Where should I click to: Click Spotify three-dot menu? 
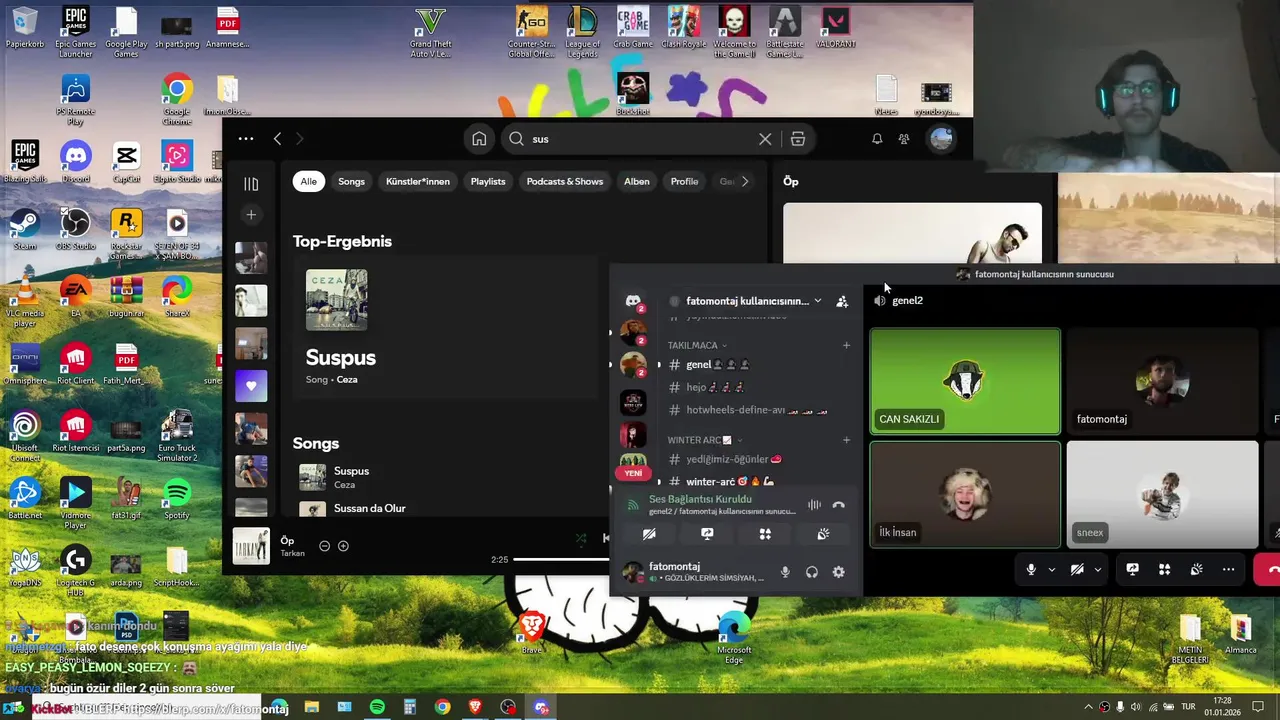(246, 139)
